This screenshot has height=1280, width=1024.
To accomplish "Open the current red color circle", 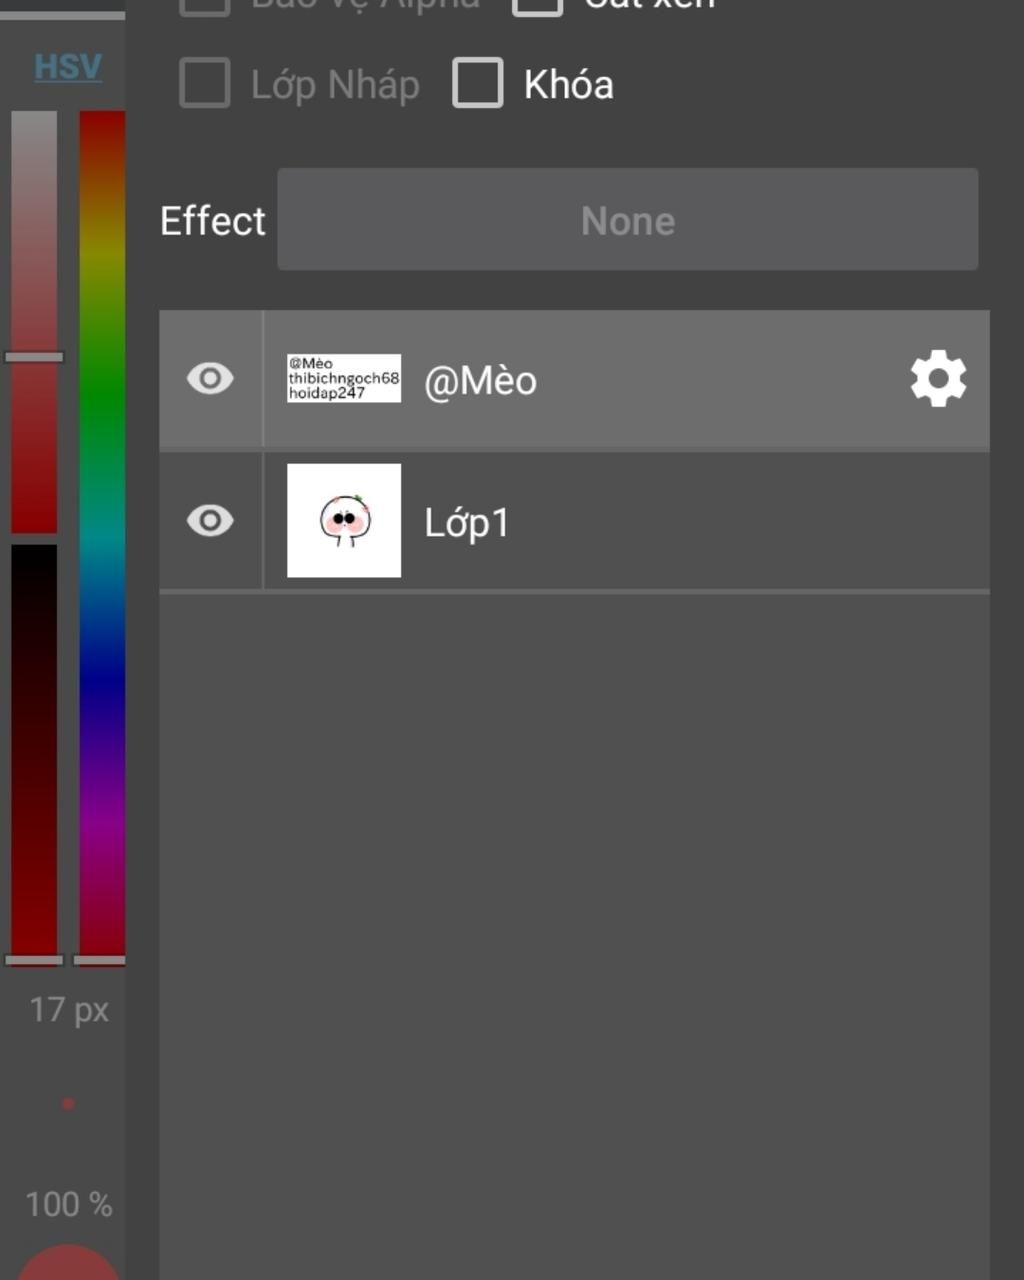I will click(x=68, y=1264).
